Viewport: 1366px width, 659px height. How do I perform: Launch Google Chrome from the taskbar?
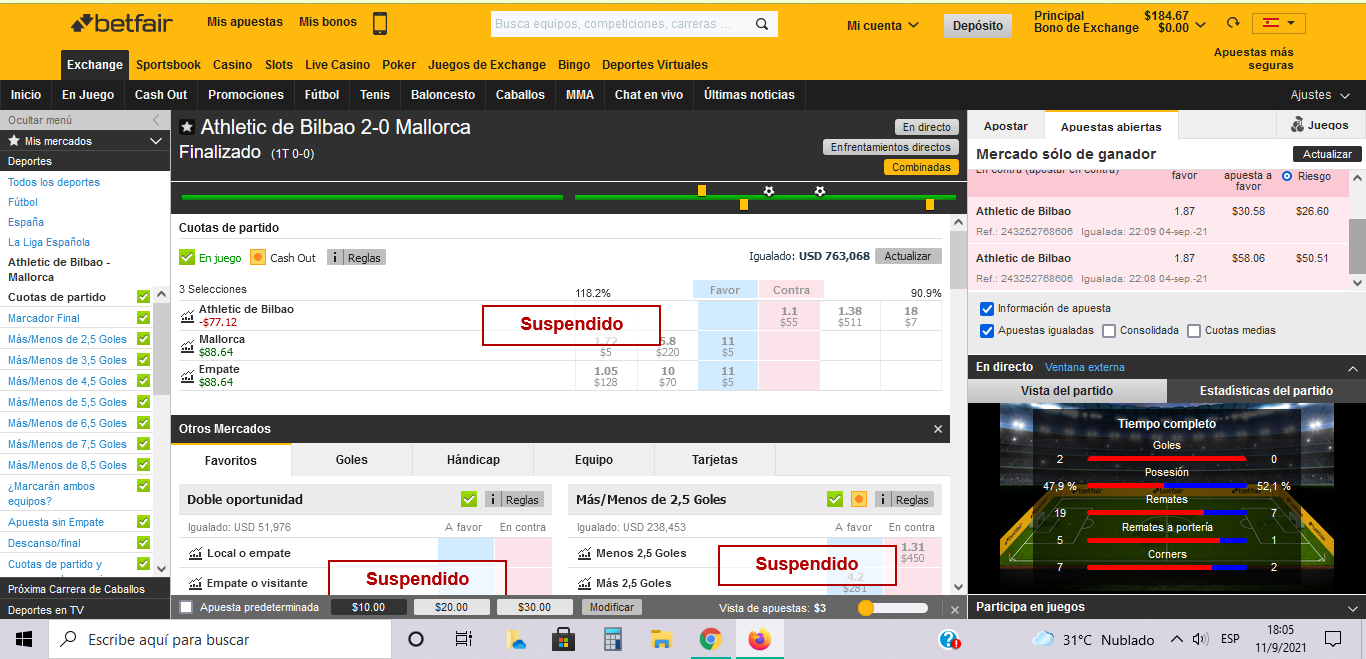coord(711,639)
